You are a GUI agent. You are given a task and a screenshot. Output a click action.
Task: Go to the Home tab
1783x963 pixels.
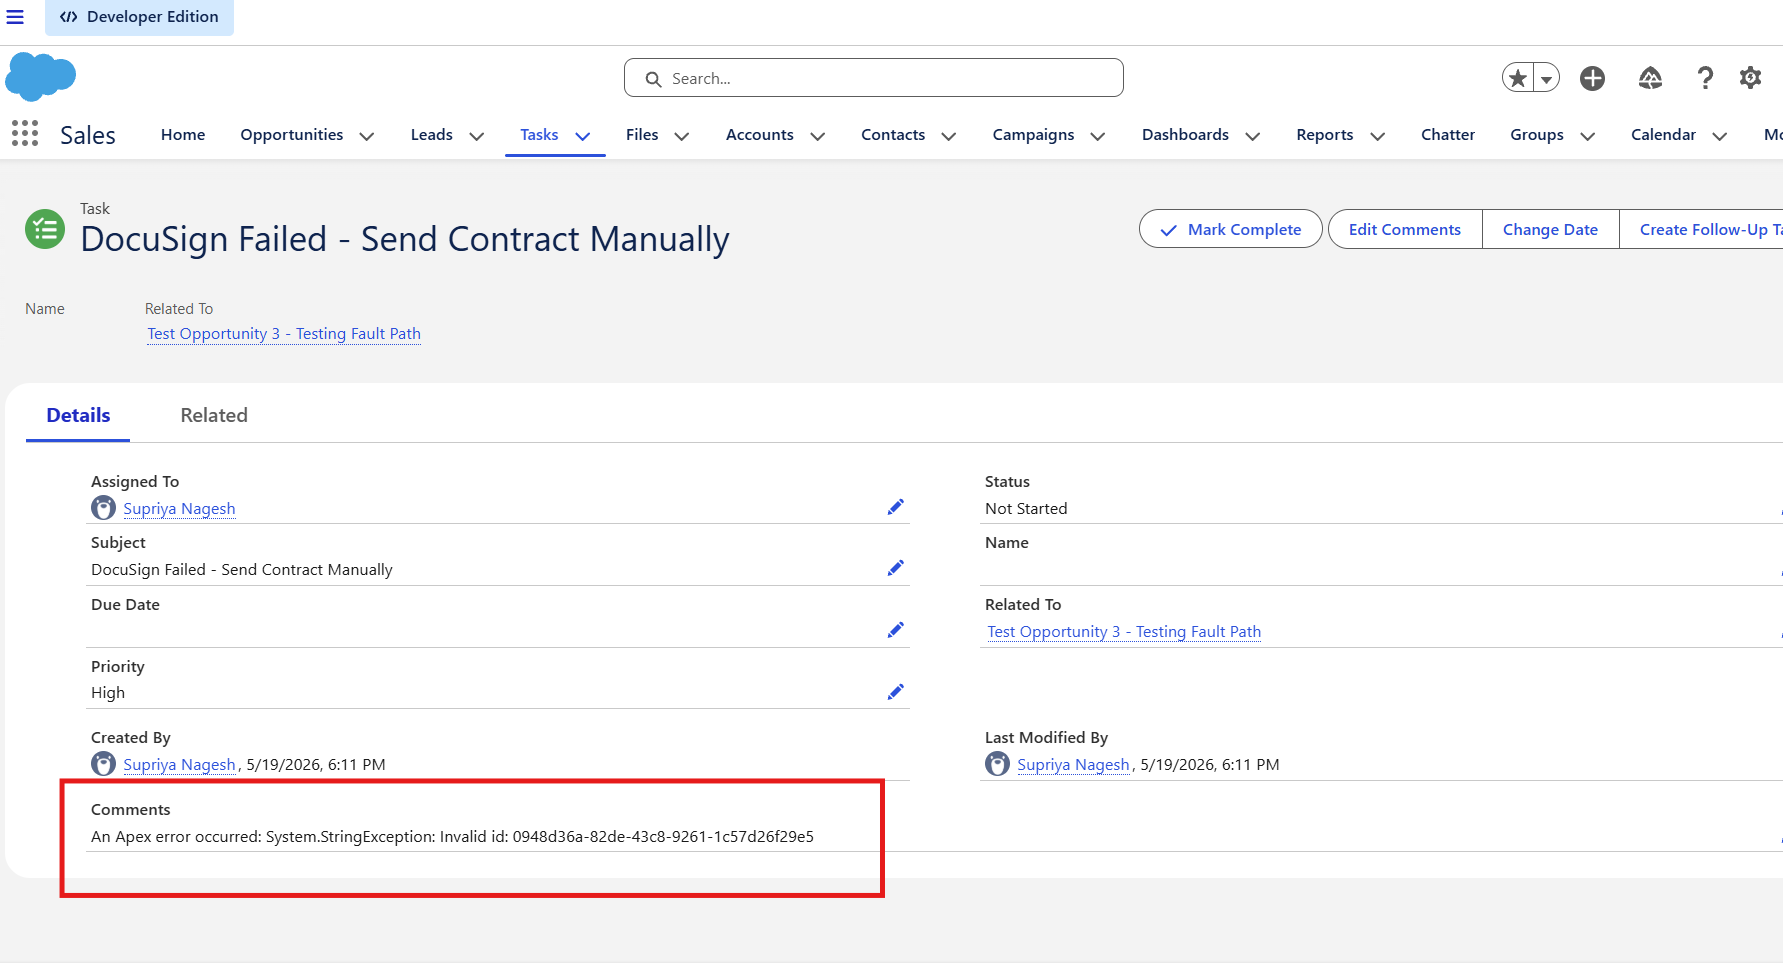point(183,135)
